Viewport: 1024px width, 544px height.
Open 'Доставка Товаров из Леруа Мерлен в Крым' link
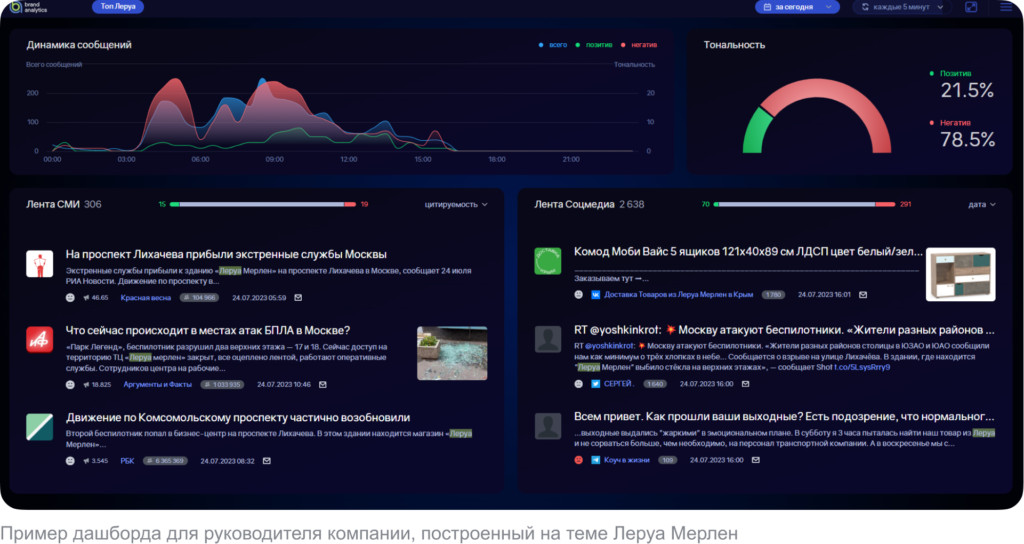(x=679, y=295)
